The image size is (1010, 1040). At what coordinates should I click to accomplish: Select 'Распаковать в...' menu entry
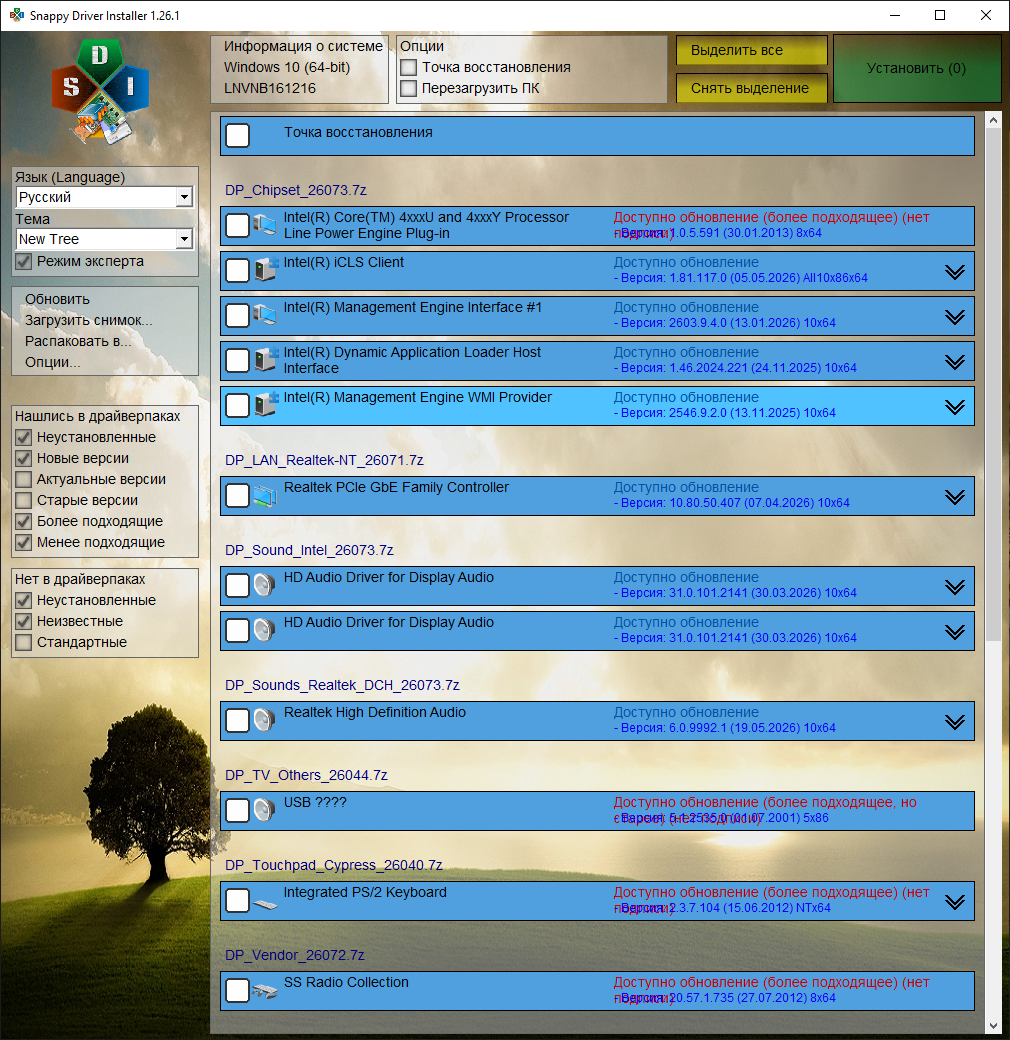click(78, 341)
